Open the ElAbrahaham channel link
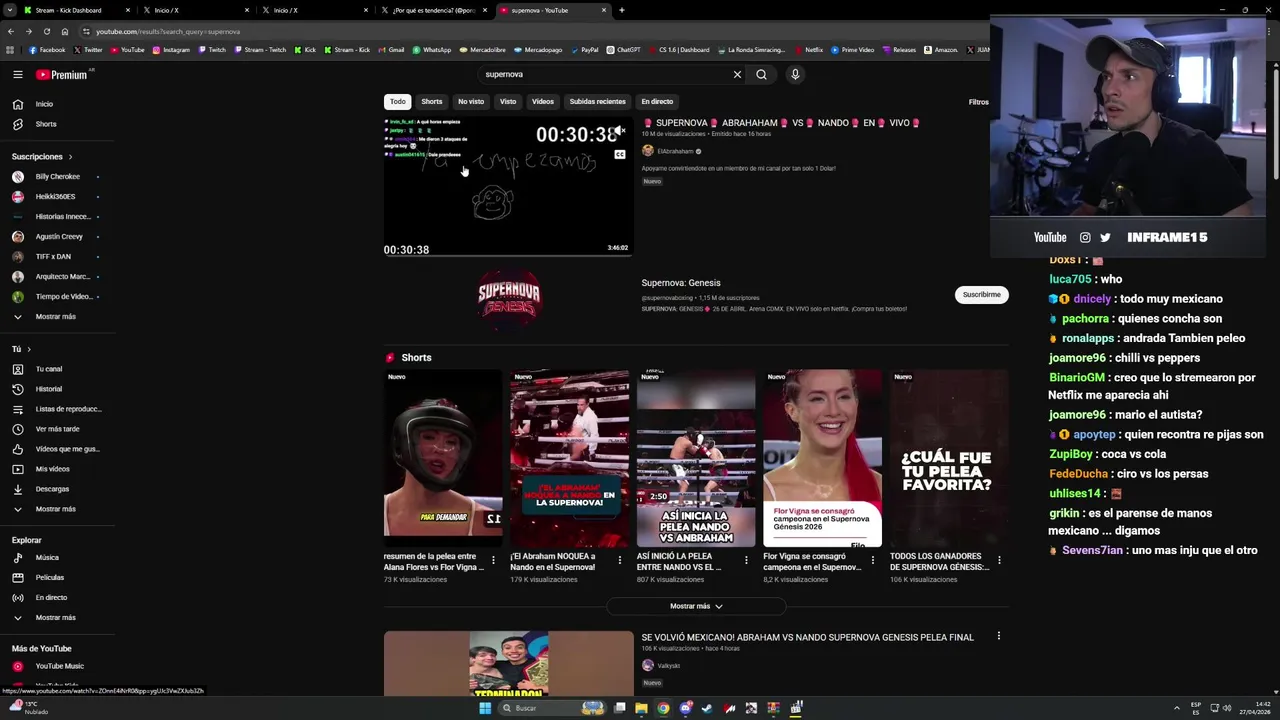 pyautogui.click(x=675, y=151)
